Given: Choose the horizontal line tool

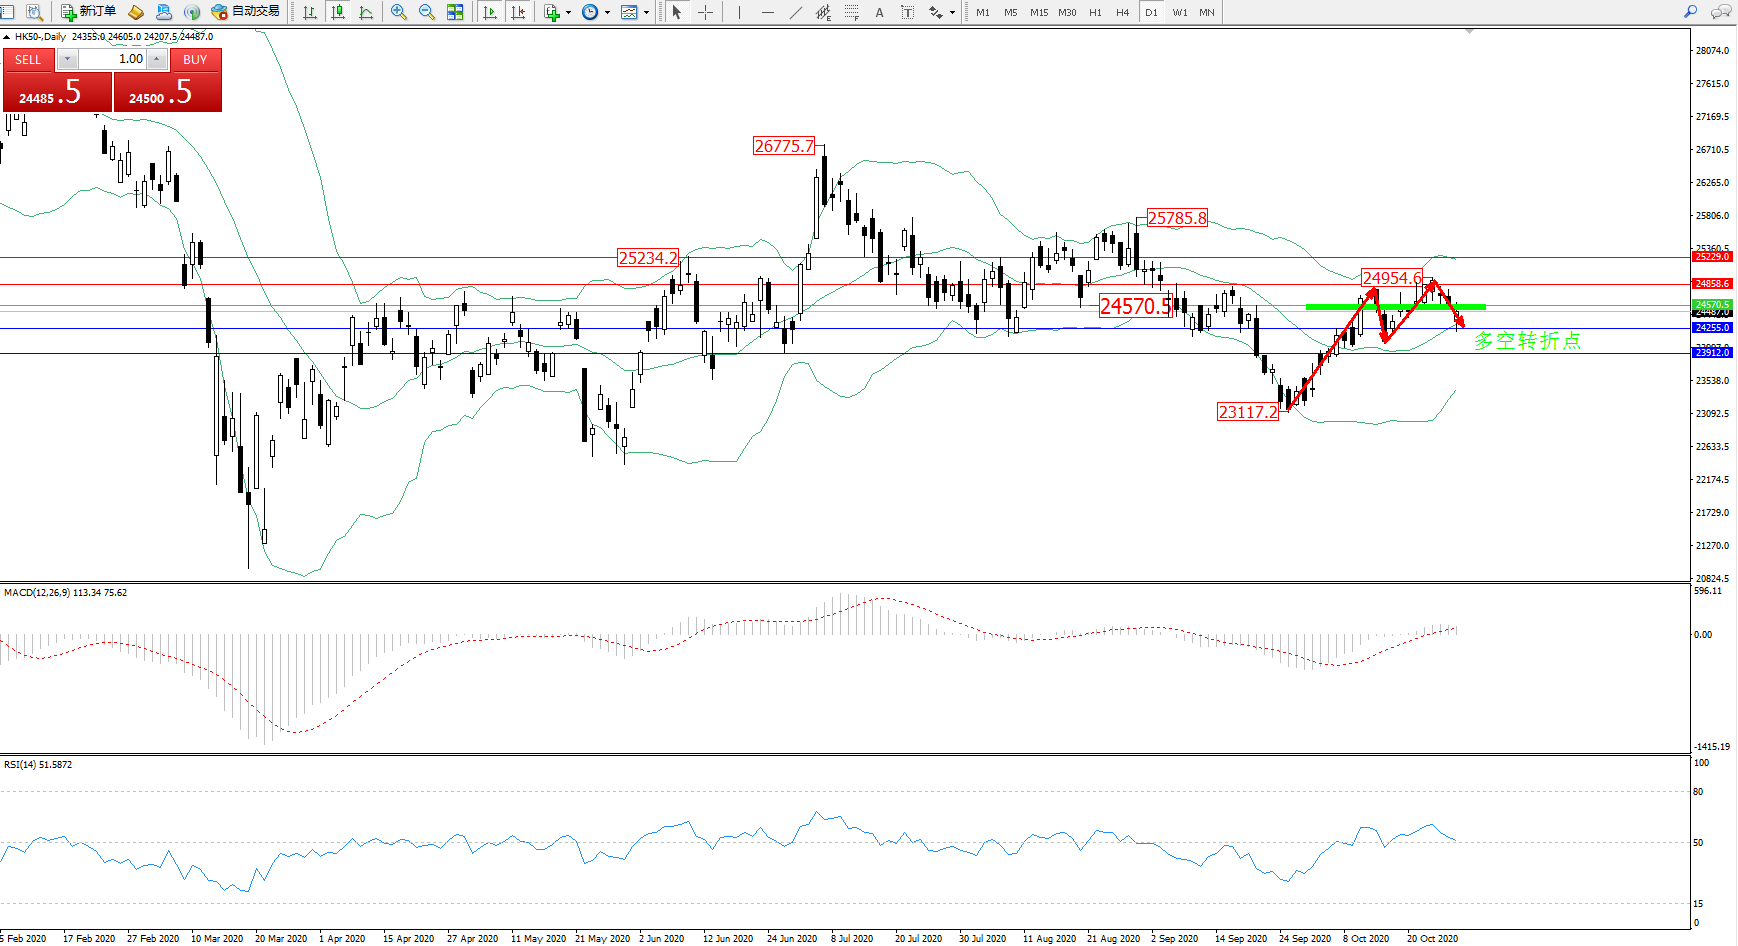Looking at the screenshot, I should pyautogui.click(x=767, y=12).
